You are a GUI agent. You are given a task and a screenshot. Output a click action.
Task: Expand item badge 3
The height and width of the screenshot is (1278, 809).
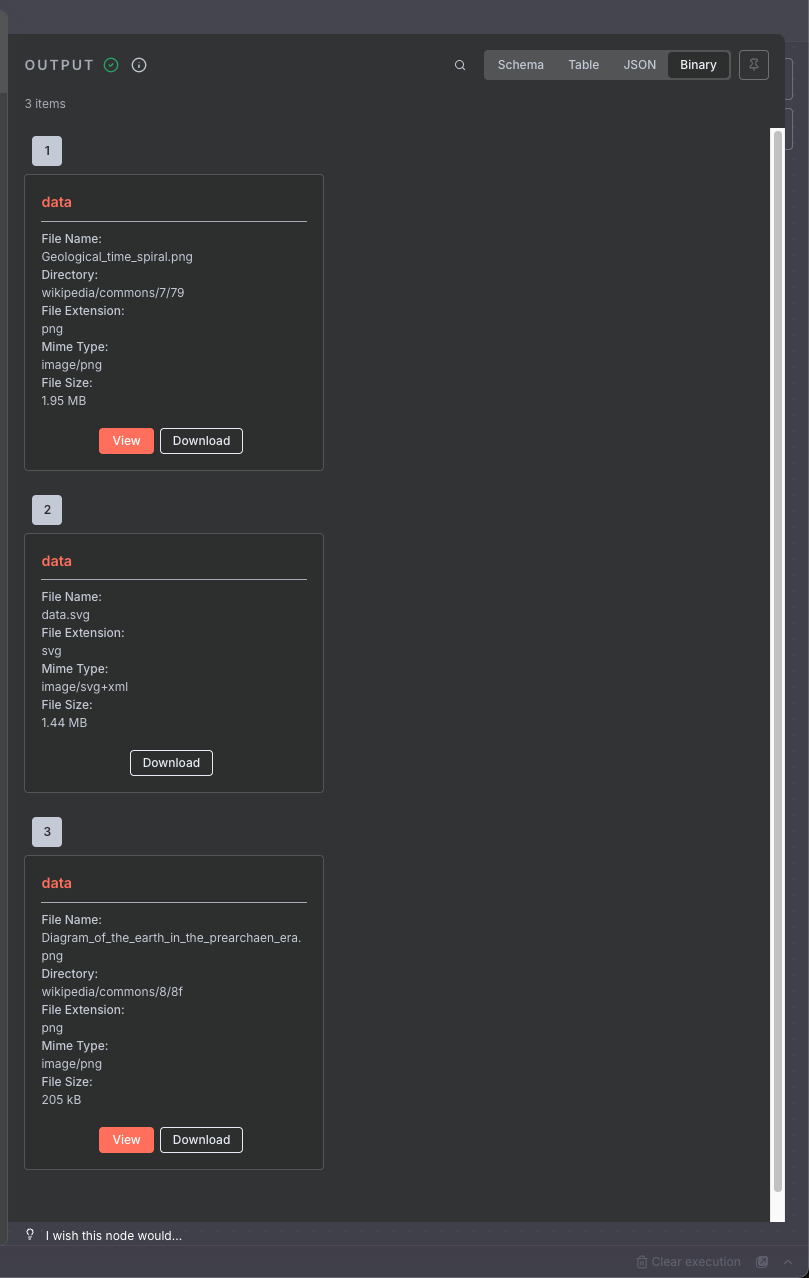[46, 831]
